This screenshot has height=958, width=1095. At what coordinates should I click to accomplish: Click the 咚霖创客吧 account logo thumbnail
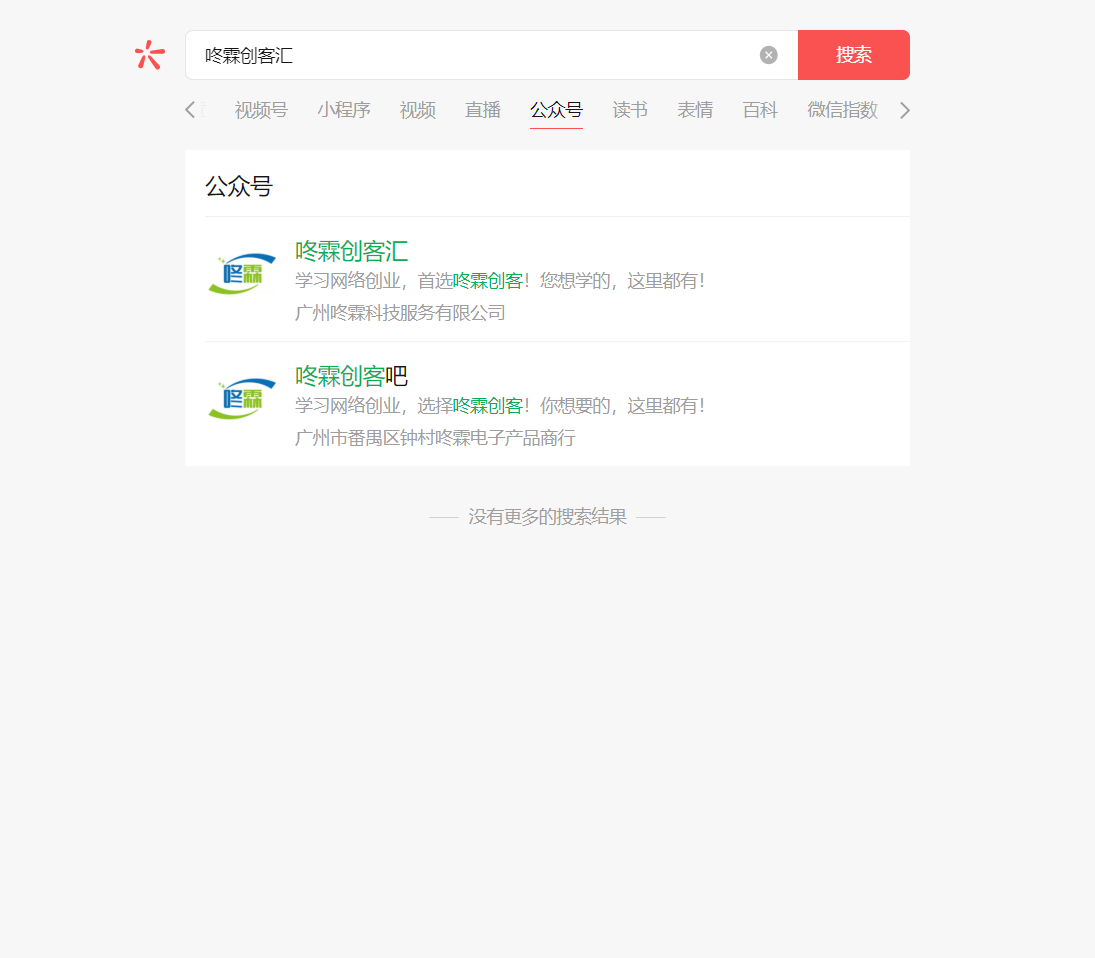(242, 399)
